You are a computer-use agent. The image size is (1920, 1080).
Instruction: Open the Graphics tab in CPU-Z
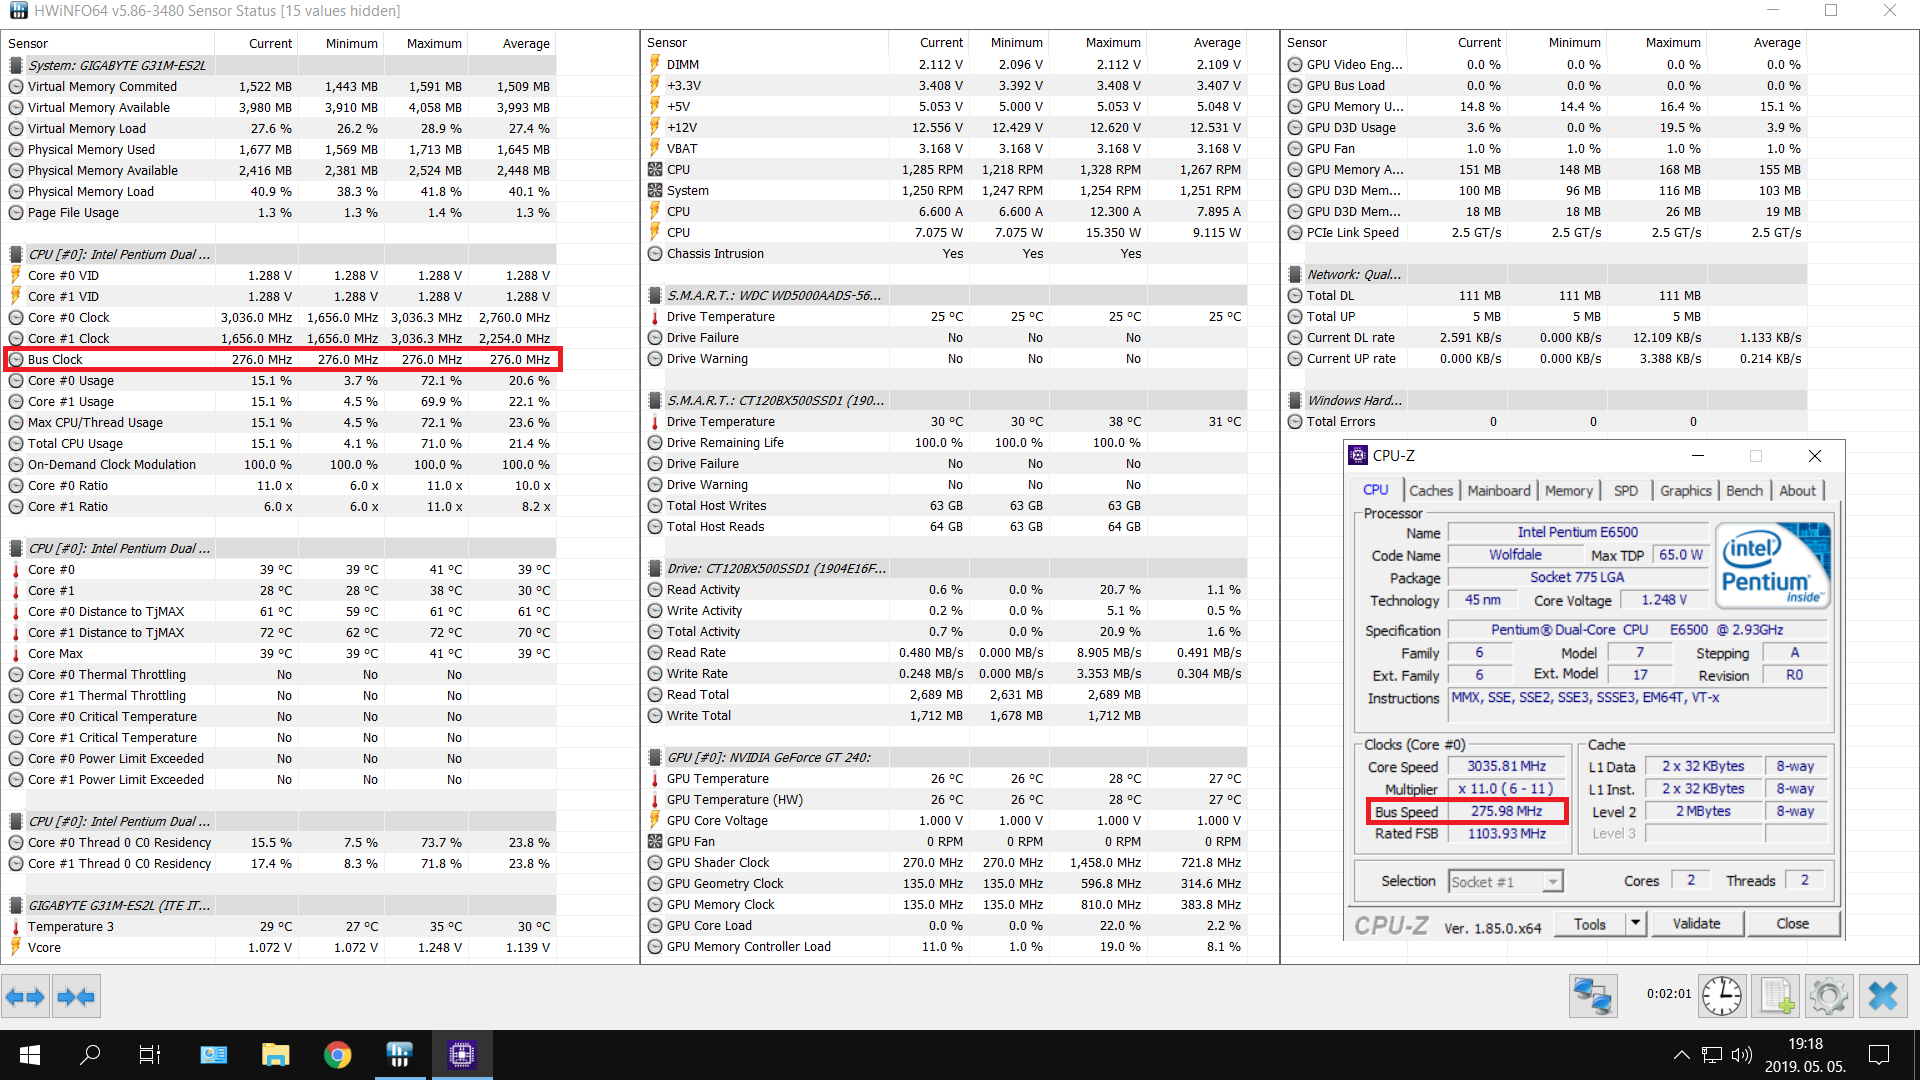(1686, 491)
